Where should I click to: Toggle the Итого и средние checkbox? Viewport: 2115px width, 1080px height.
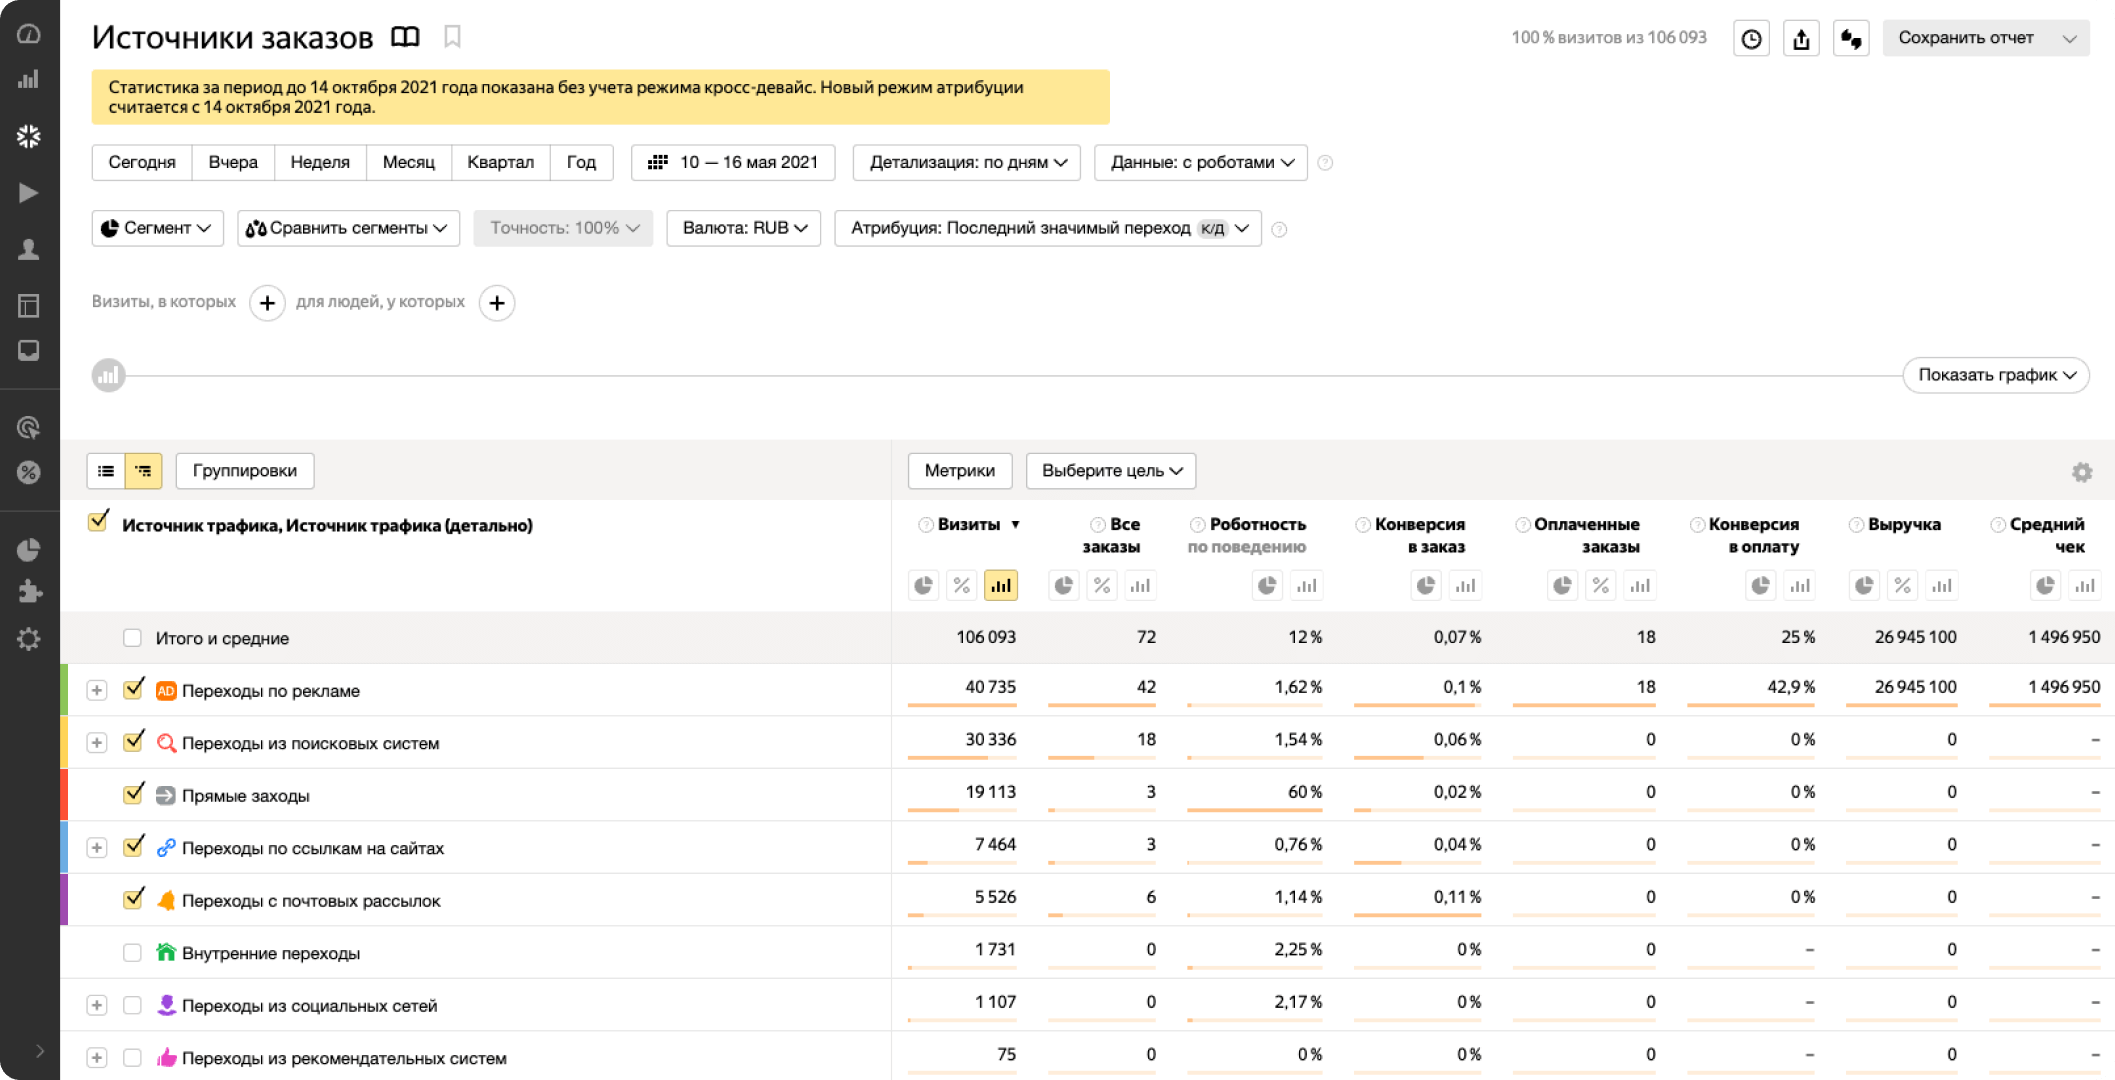tap(132, 638)
